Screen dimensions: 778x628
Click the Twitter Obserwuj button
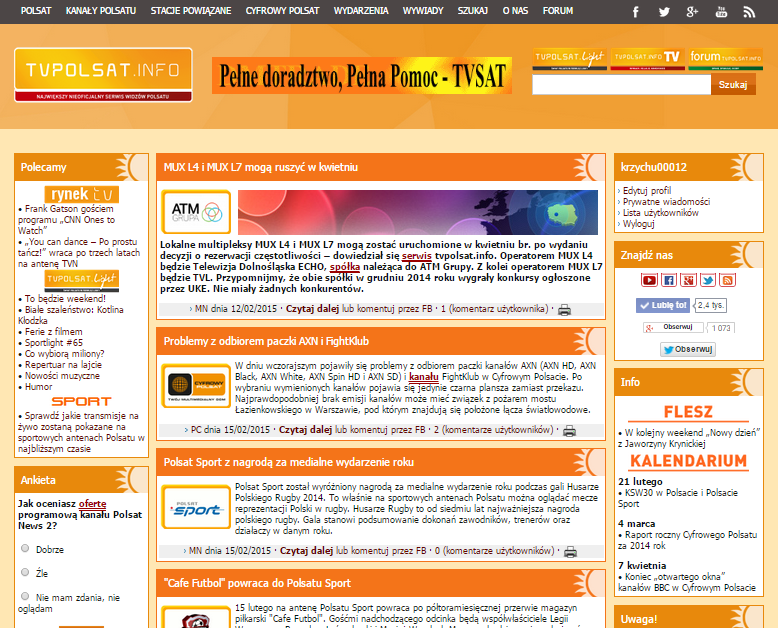coord(688,349)
